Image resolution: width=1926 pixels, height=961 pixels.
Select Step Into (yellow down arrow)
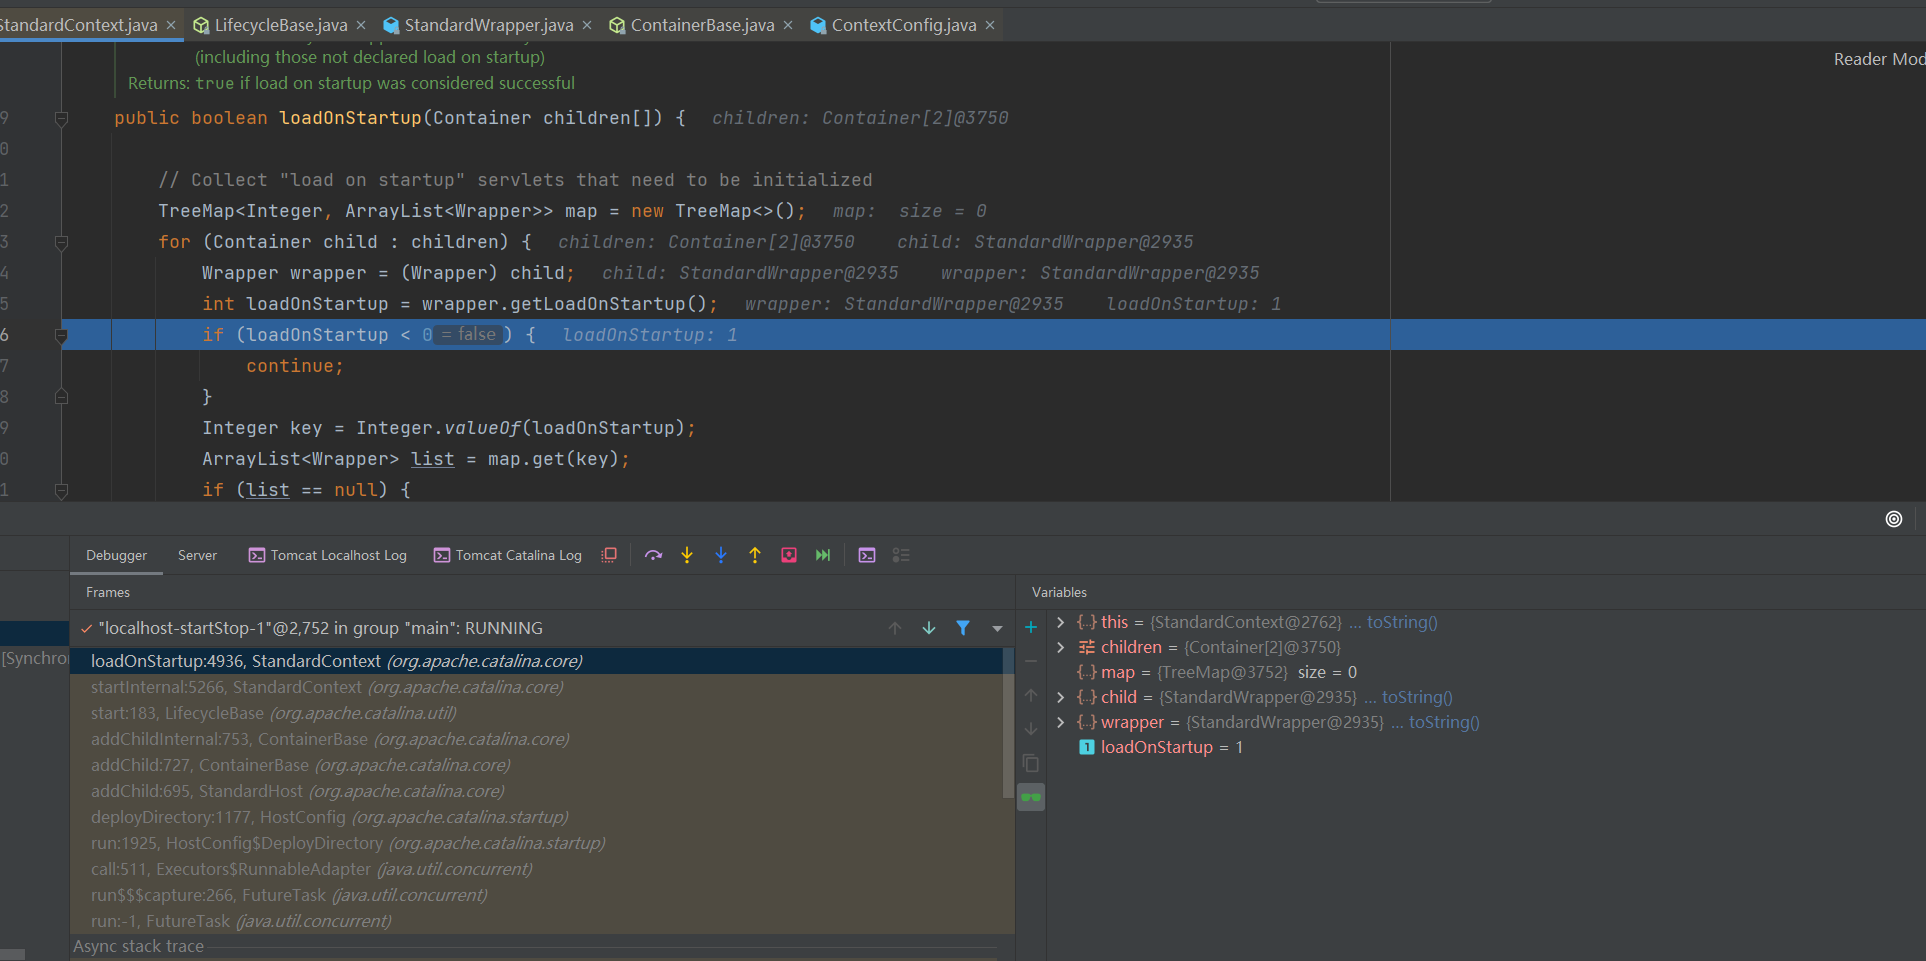tap(687, 555)
